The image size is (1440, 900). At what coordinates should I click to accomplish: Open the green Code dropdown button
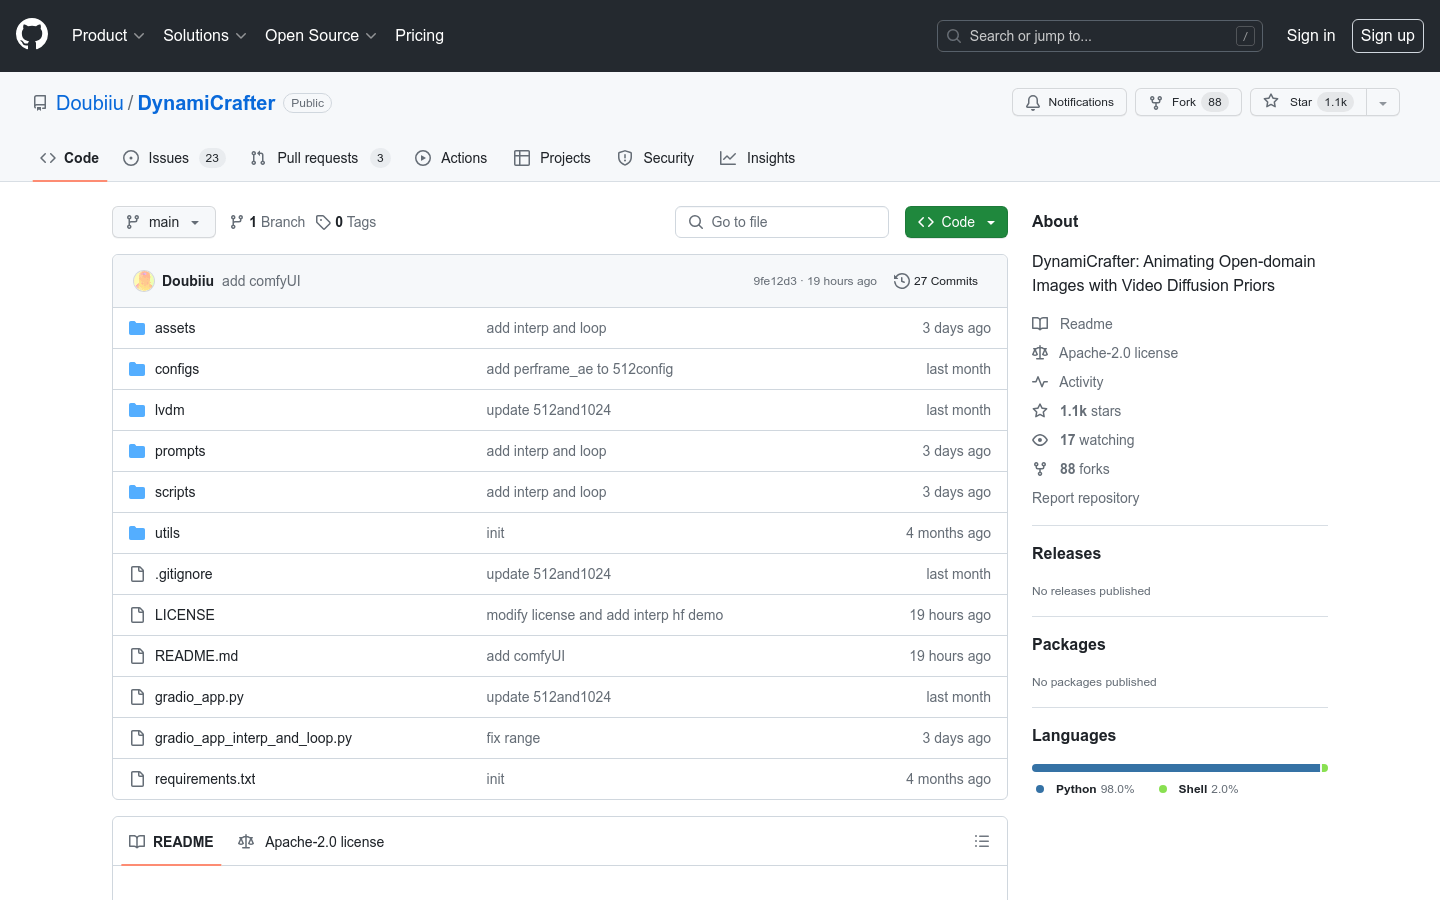click(956, 222)
